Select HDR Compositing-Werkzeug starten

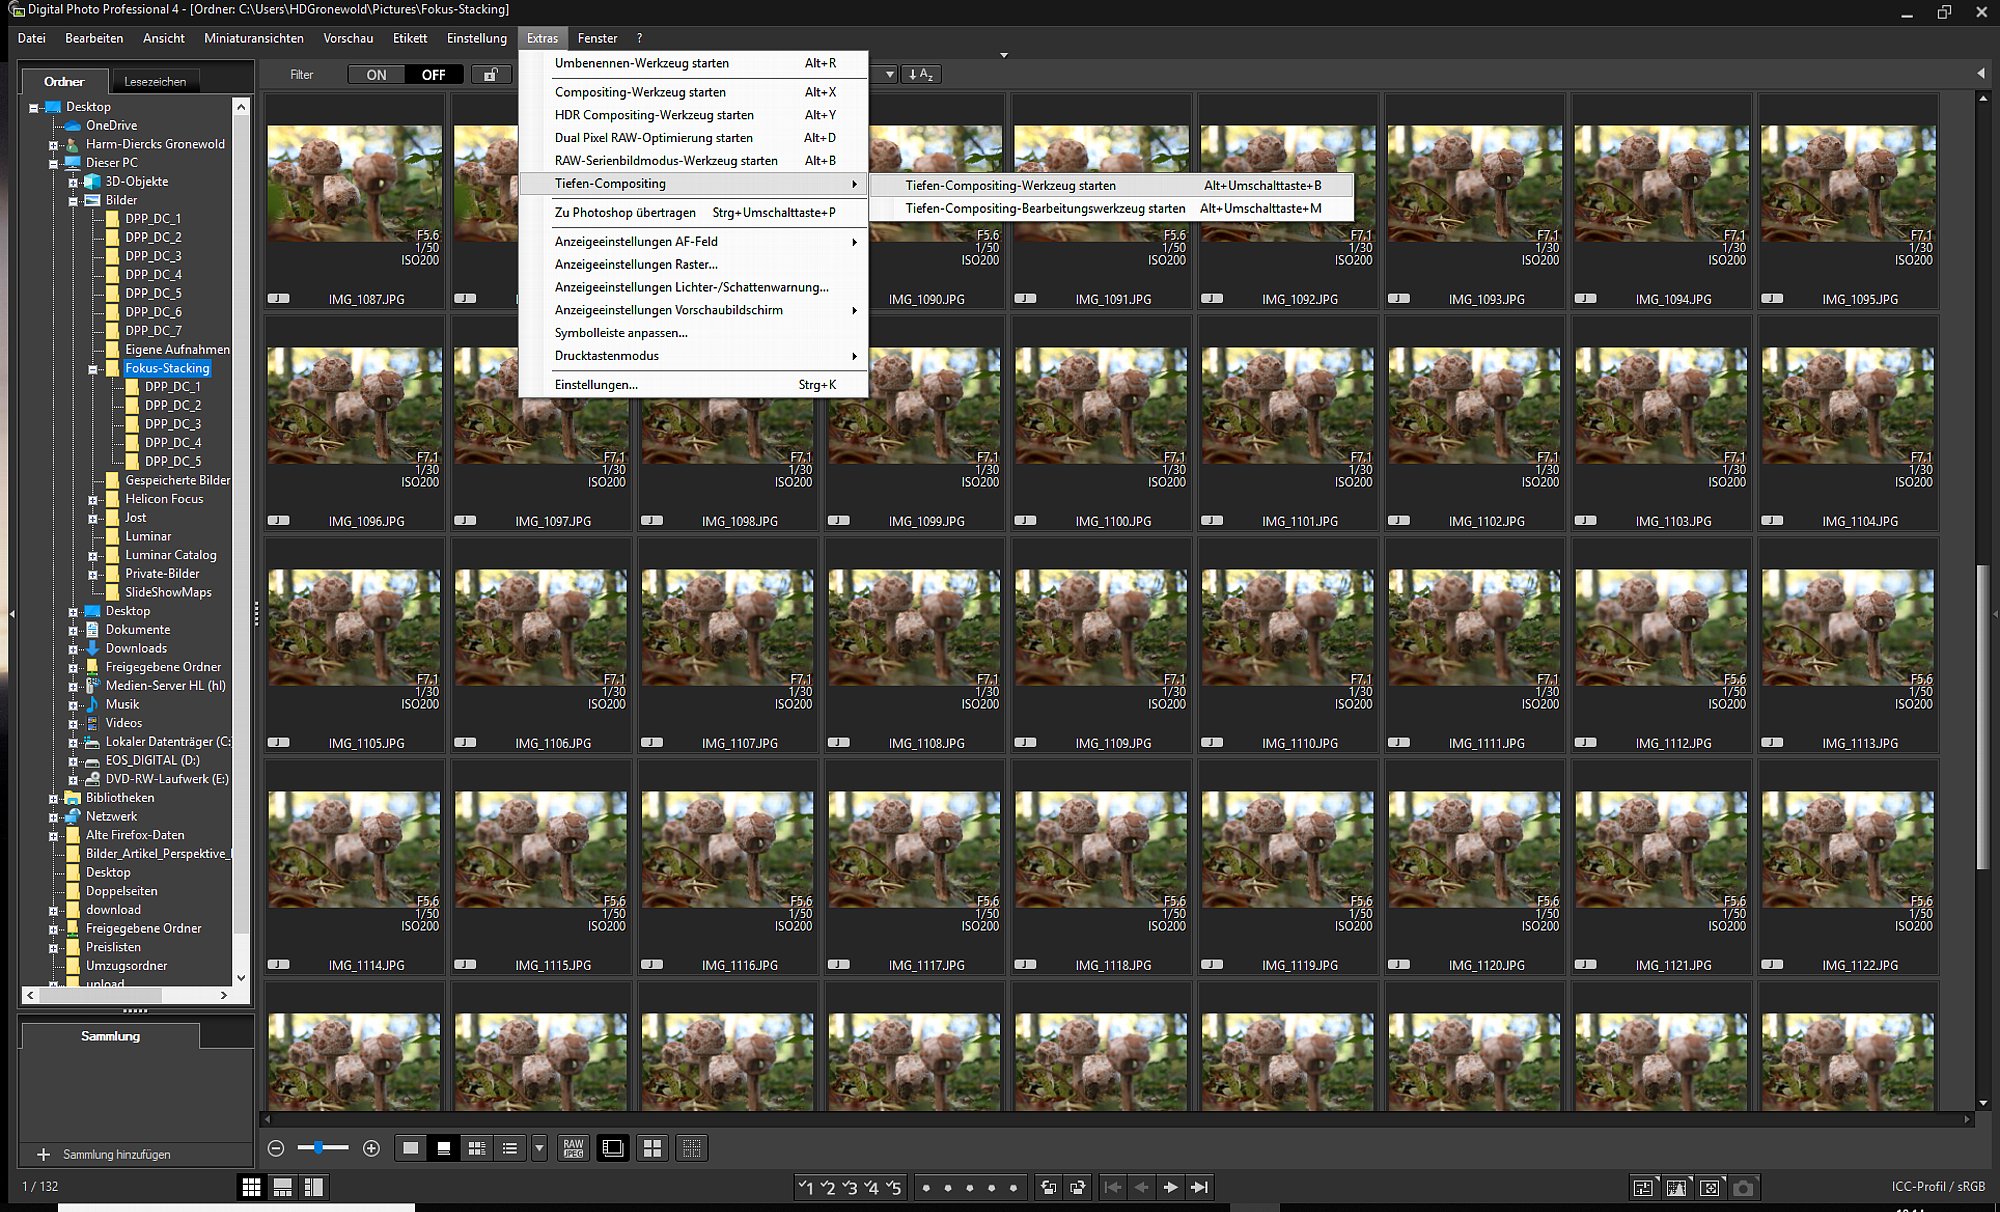tap(693, 115)
